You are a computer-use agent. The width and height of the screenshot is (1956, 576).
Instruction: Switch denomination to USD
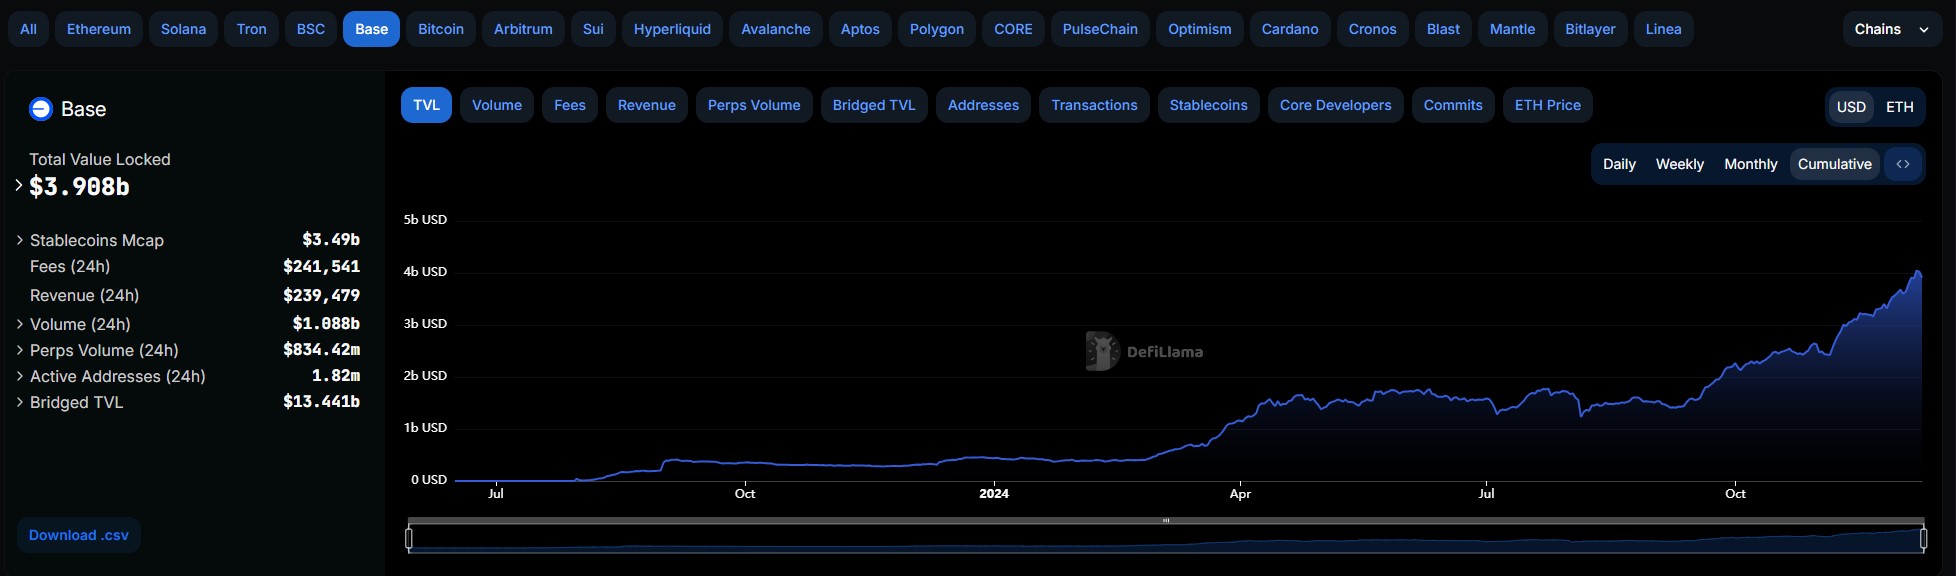tap(1851, 107)
